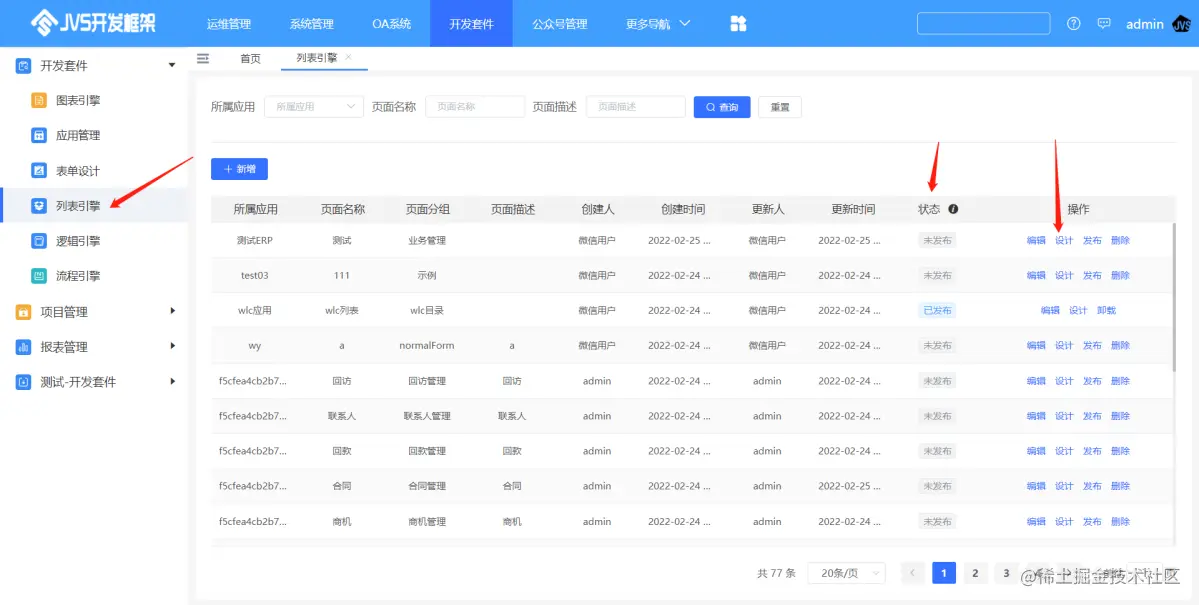The width and height of the screenshot is (1199, 605).
Task: Open the 流程引擎 sidebar icon
Action: (39, 276)
